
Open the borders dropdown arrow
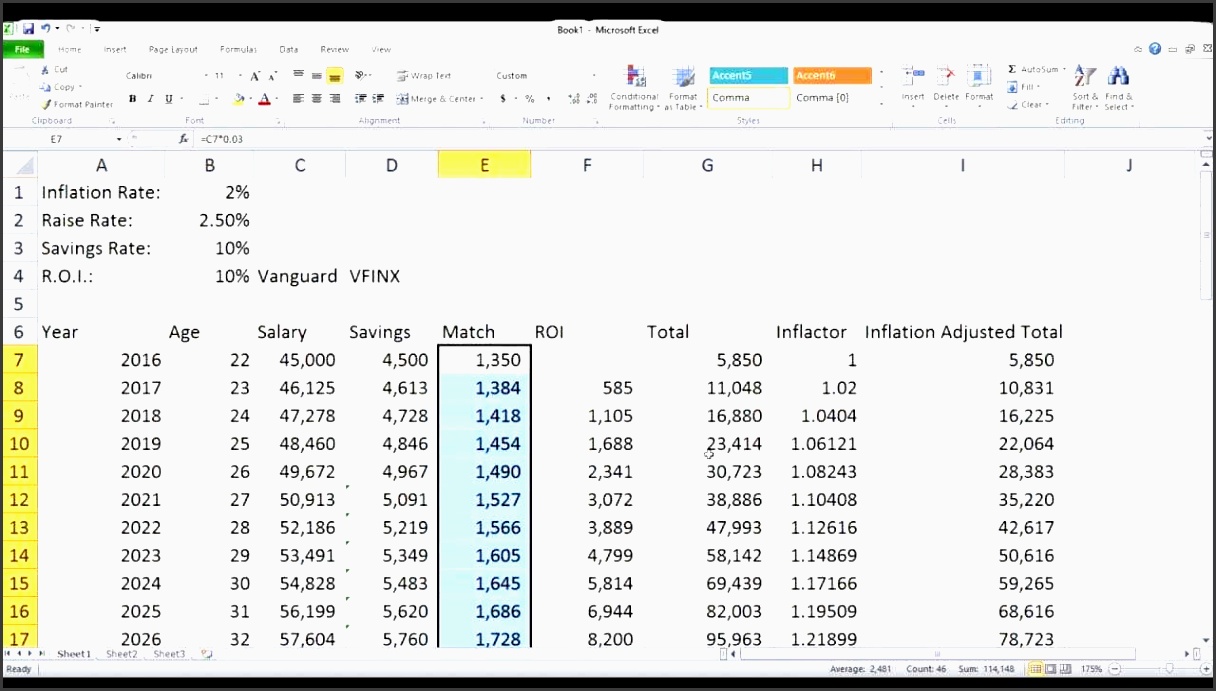pos(218,99)
